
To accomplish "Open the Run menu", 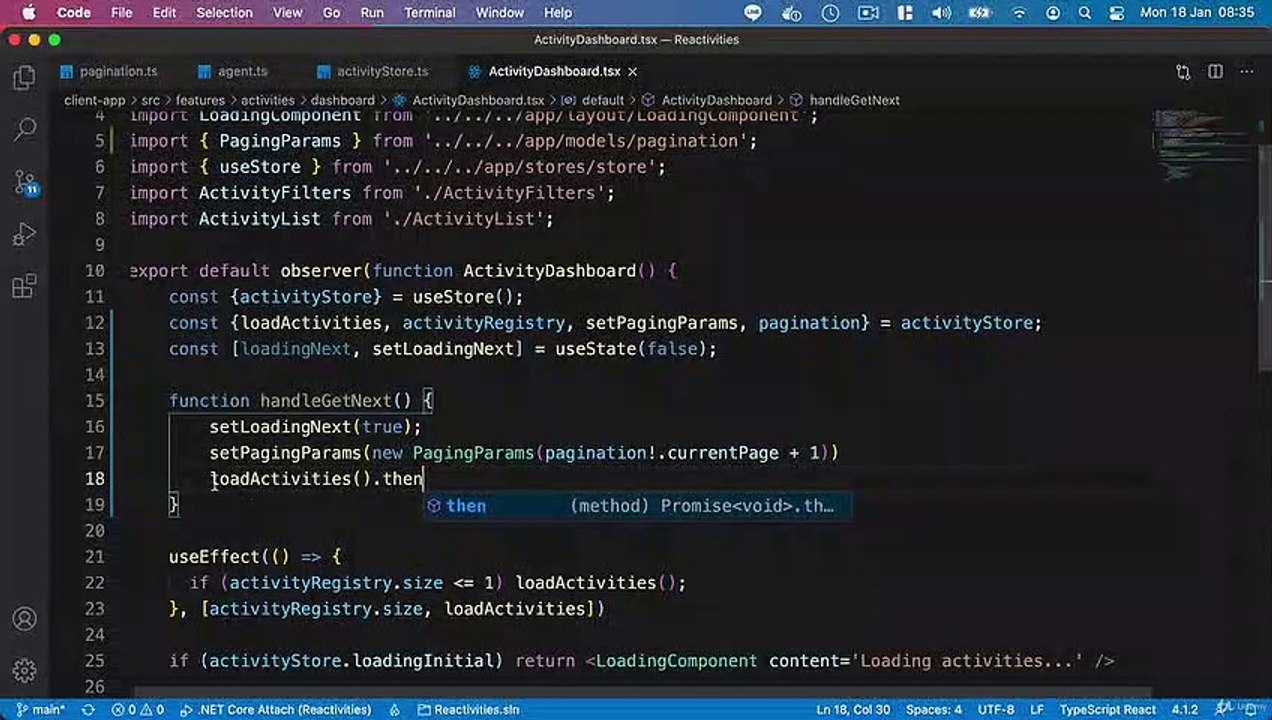I will pyautogui.click(x=372, y=13).
